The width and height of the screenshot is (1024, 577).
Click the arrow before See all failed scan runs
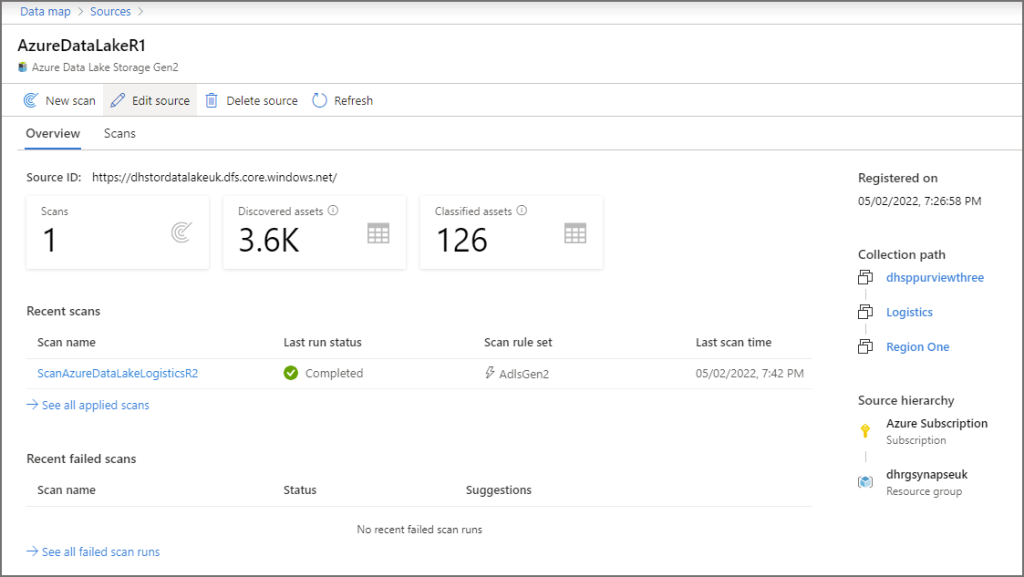pyautogui.click(x=32, y=552)
